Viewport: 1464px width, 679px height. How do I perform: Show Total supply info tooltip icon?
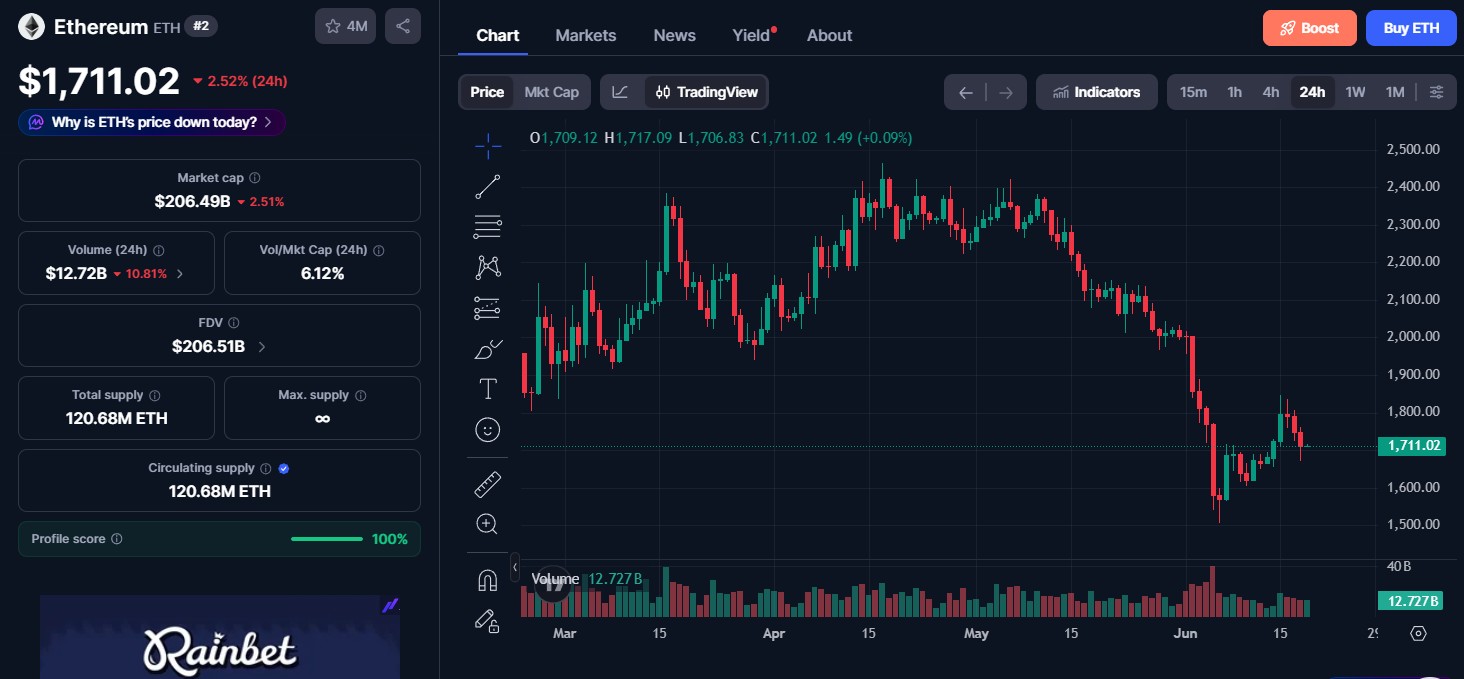(155, 396)
